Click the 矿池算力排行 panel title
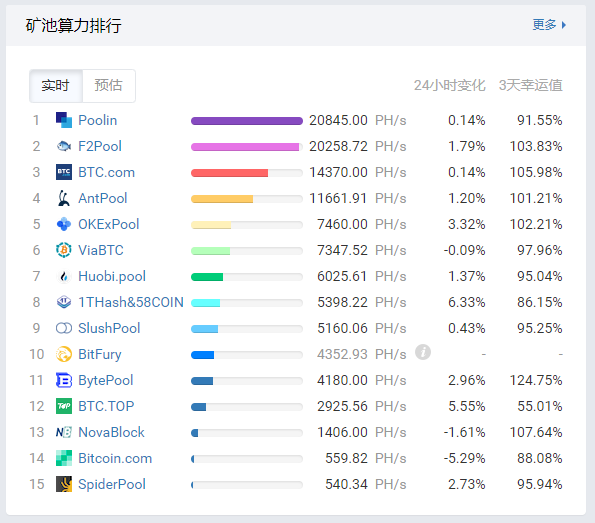Image resolution: width=595 pixels, height=523 pixels. pos(73,25)
